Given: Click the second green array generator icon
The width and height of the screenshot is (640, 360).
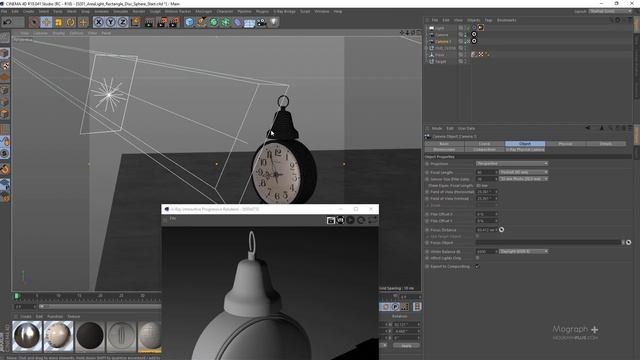Looking at the screenshot, I should pos(225,22).
